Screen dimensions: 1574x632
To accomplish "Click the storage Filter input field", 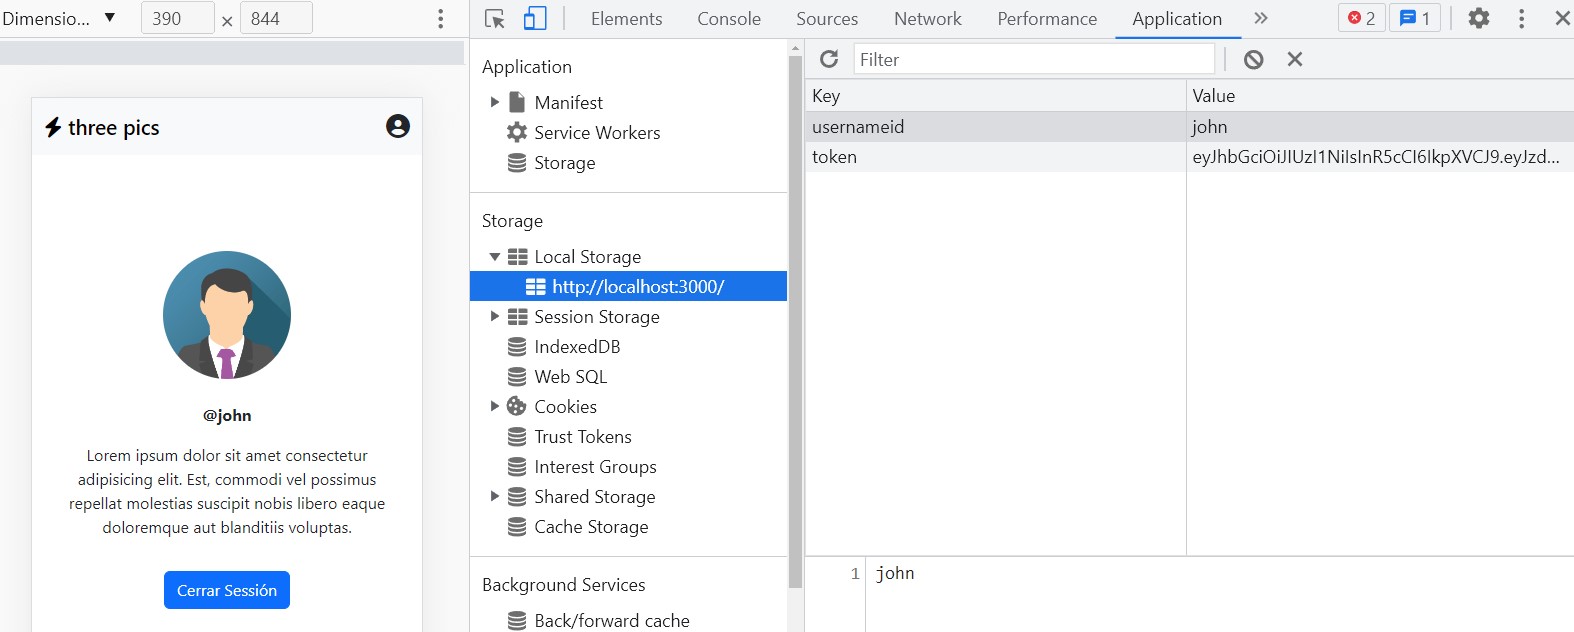I will coord(1034,59).
